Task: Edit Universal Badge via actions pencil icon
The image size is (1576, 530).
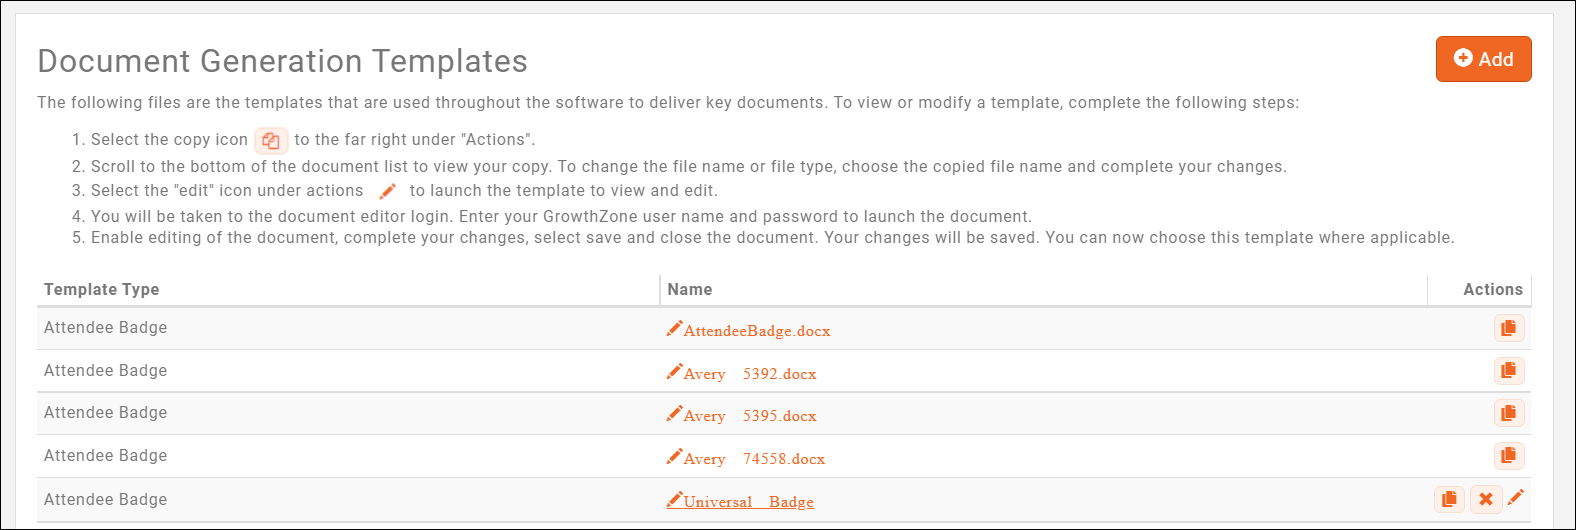Action: click(x=1516, y=497)
